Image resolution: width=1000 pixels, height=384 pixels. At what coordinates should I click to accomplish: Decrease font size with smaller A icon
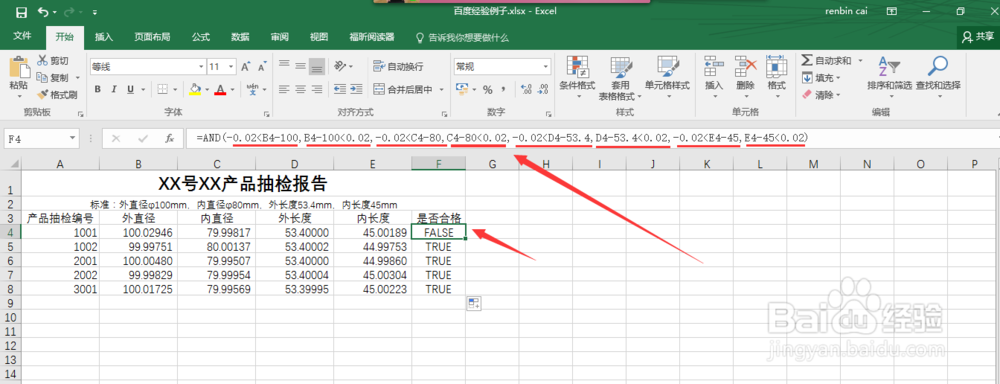pyautogui.click(x=261, y=66)
